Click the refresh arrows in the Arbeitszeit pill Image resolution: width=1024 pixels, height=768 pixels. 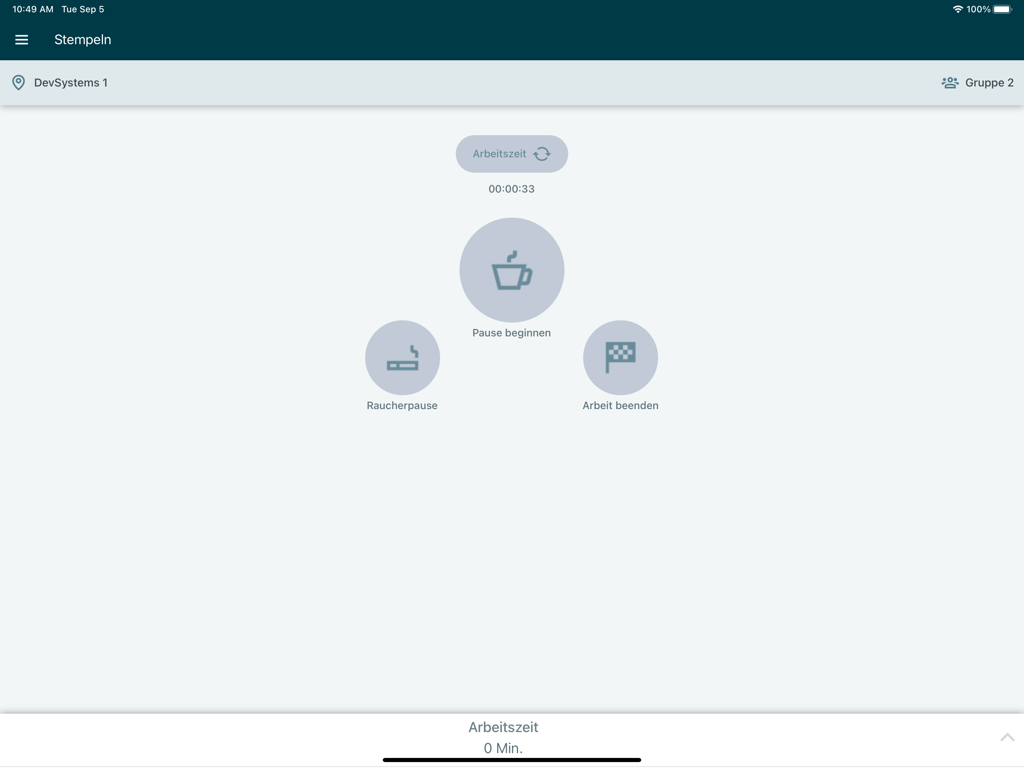541,153
